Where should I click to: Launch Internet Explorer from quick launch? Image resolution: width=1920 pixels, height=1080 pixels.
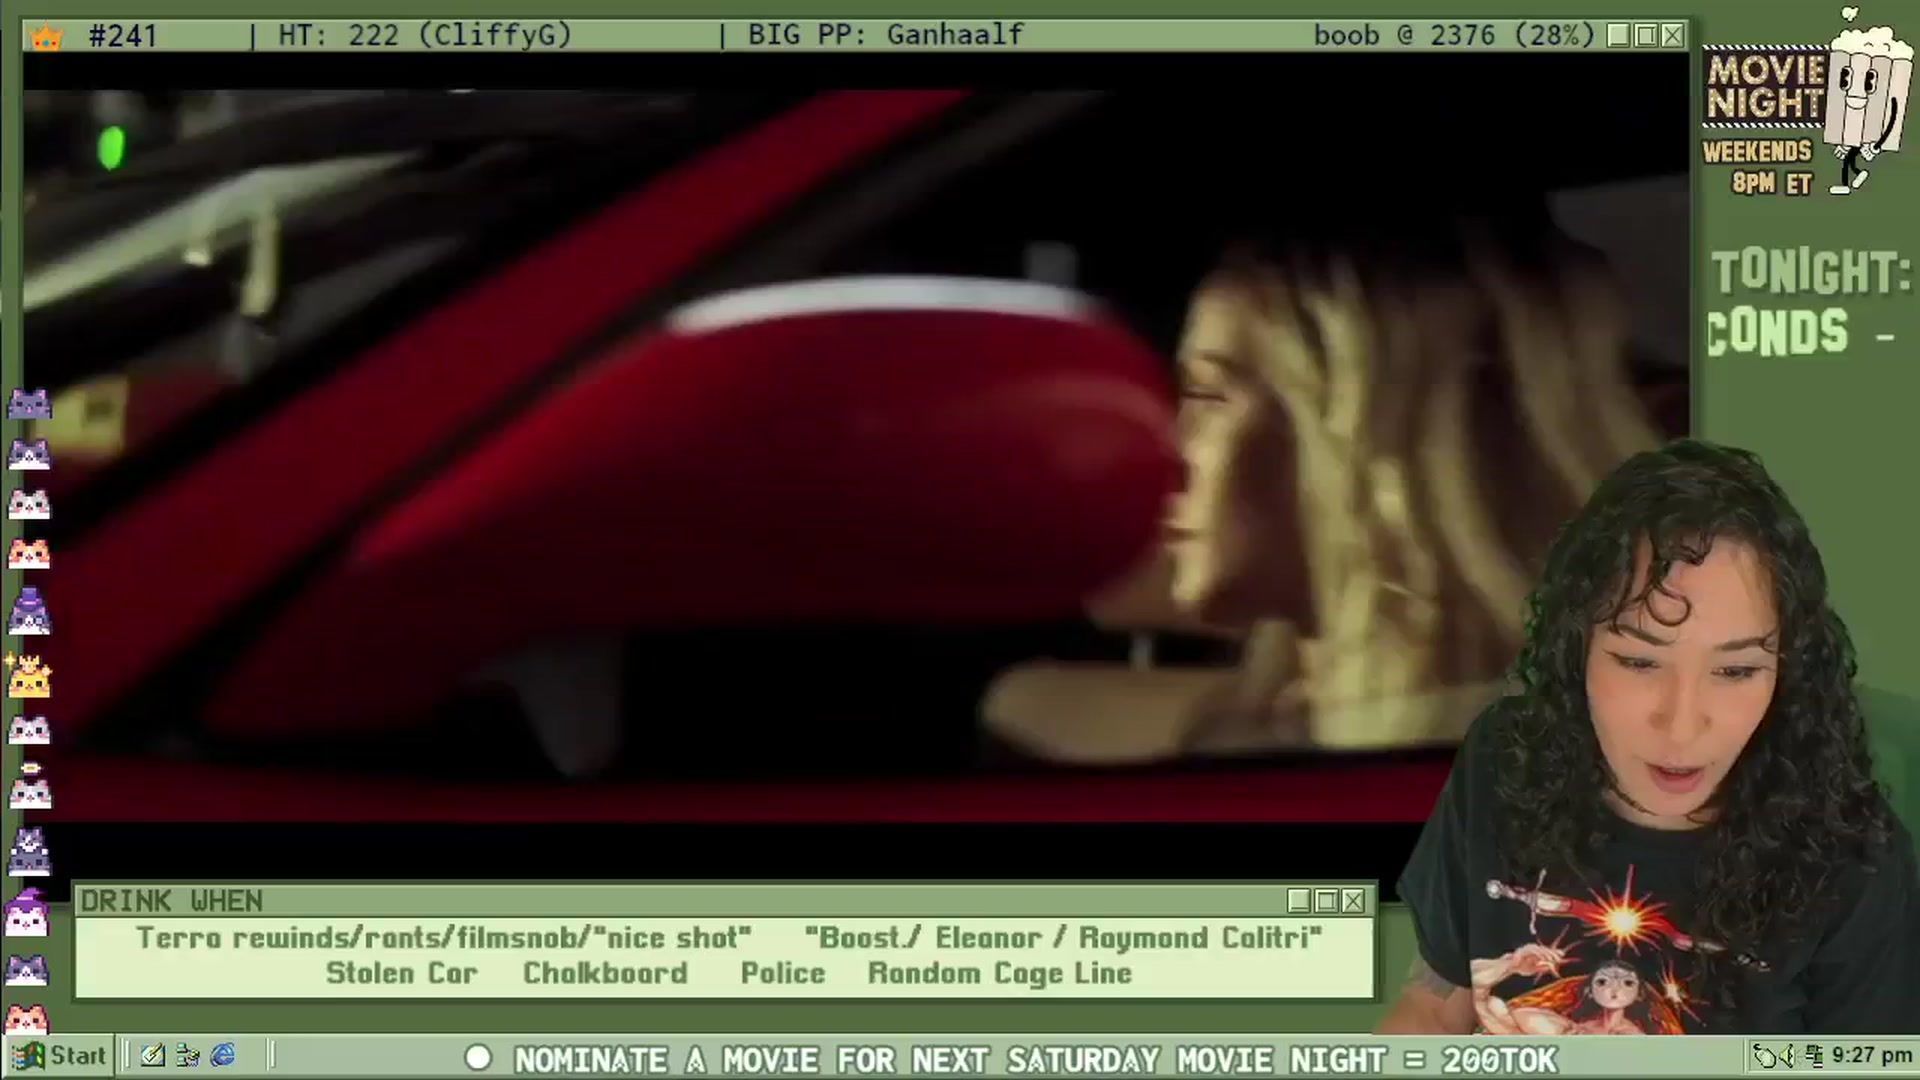pyautogui.click(x=223, y=1055)
